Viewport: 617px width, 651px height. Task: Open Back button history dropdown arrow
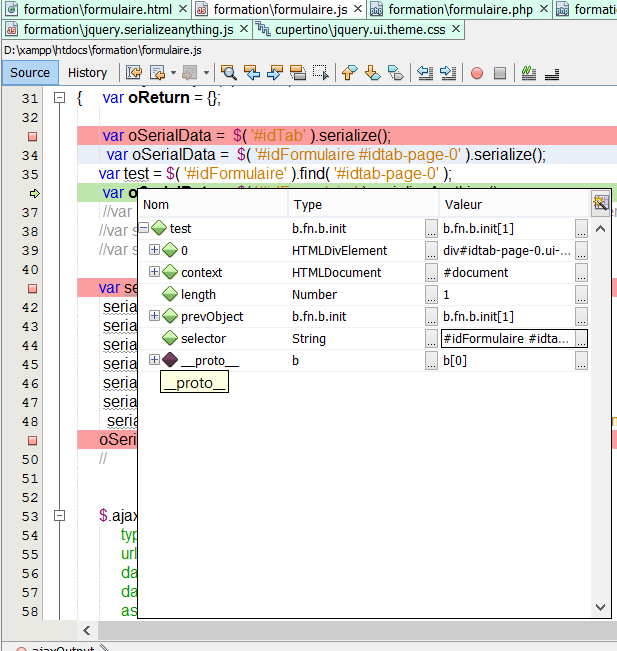(x=173, y=73)
